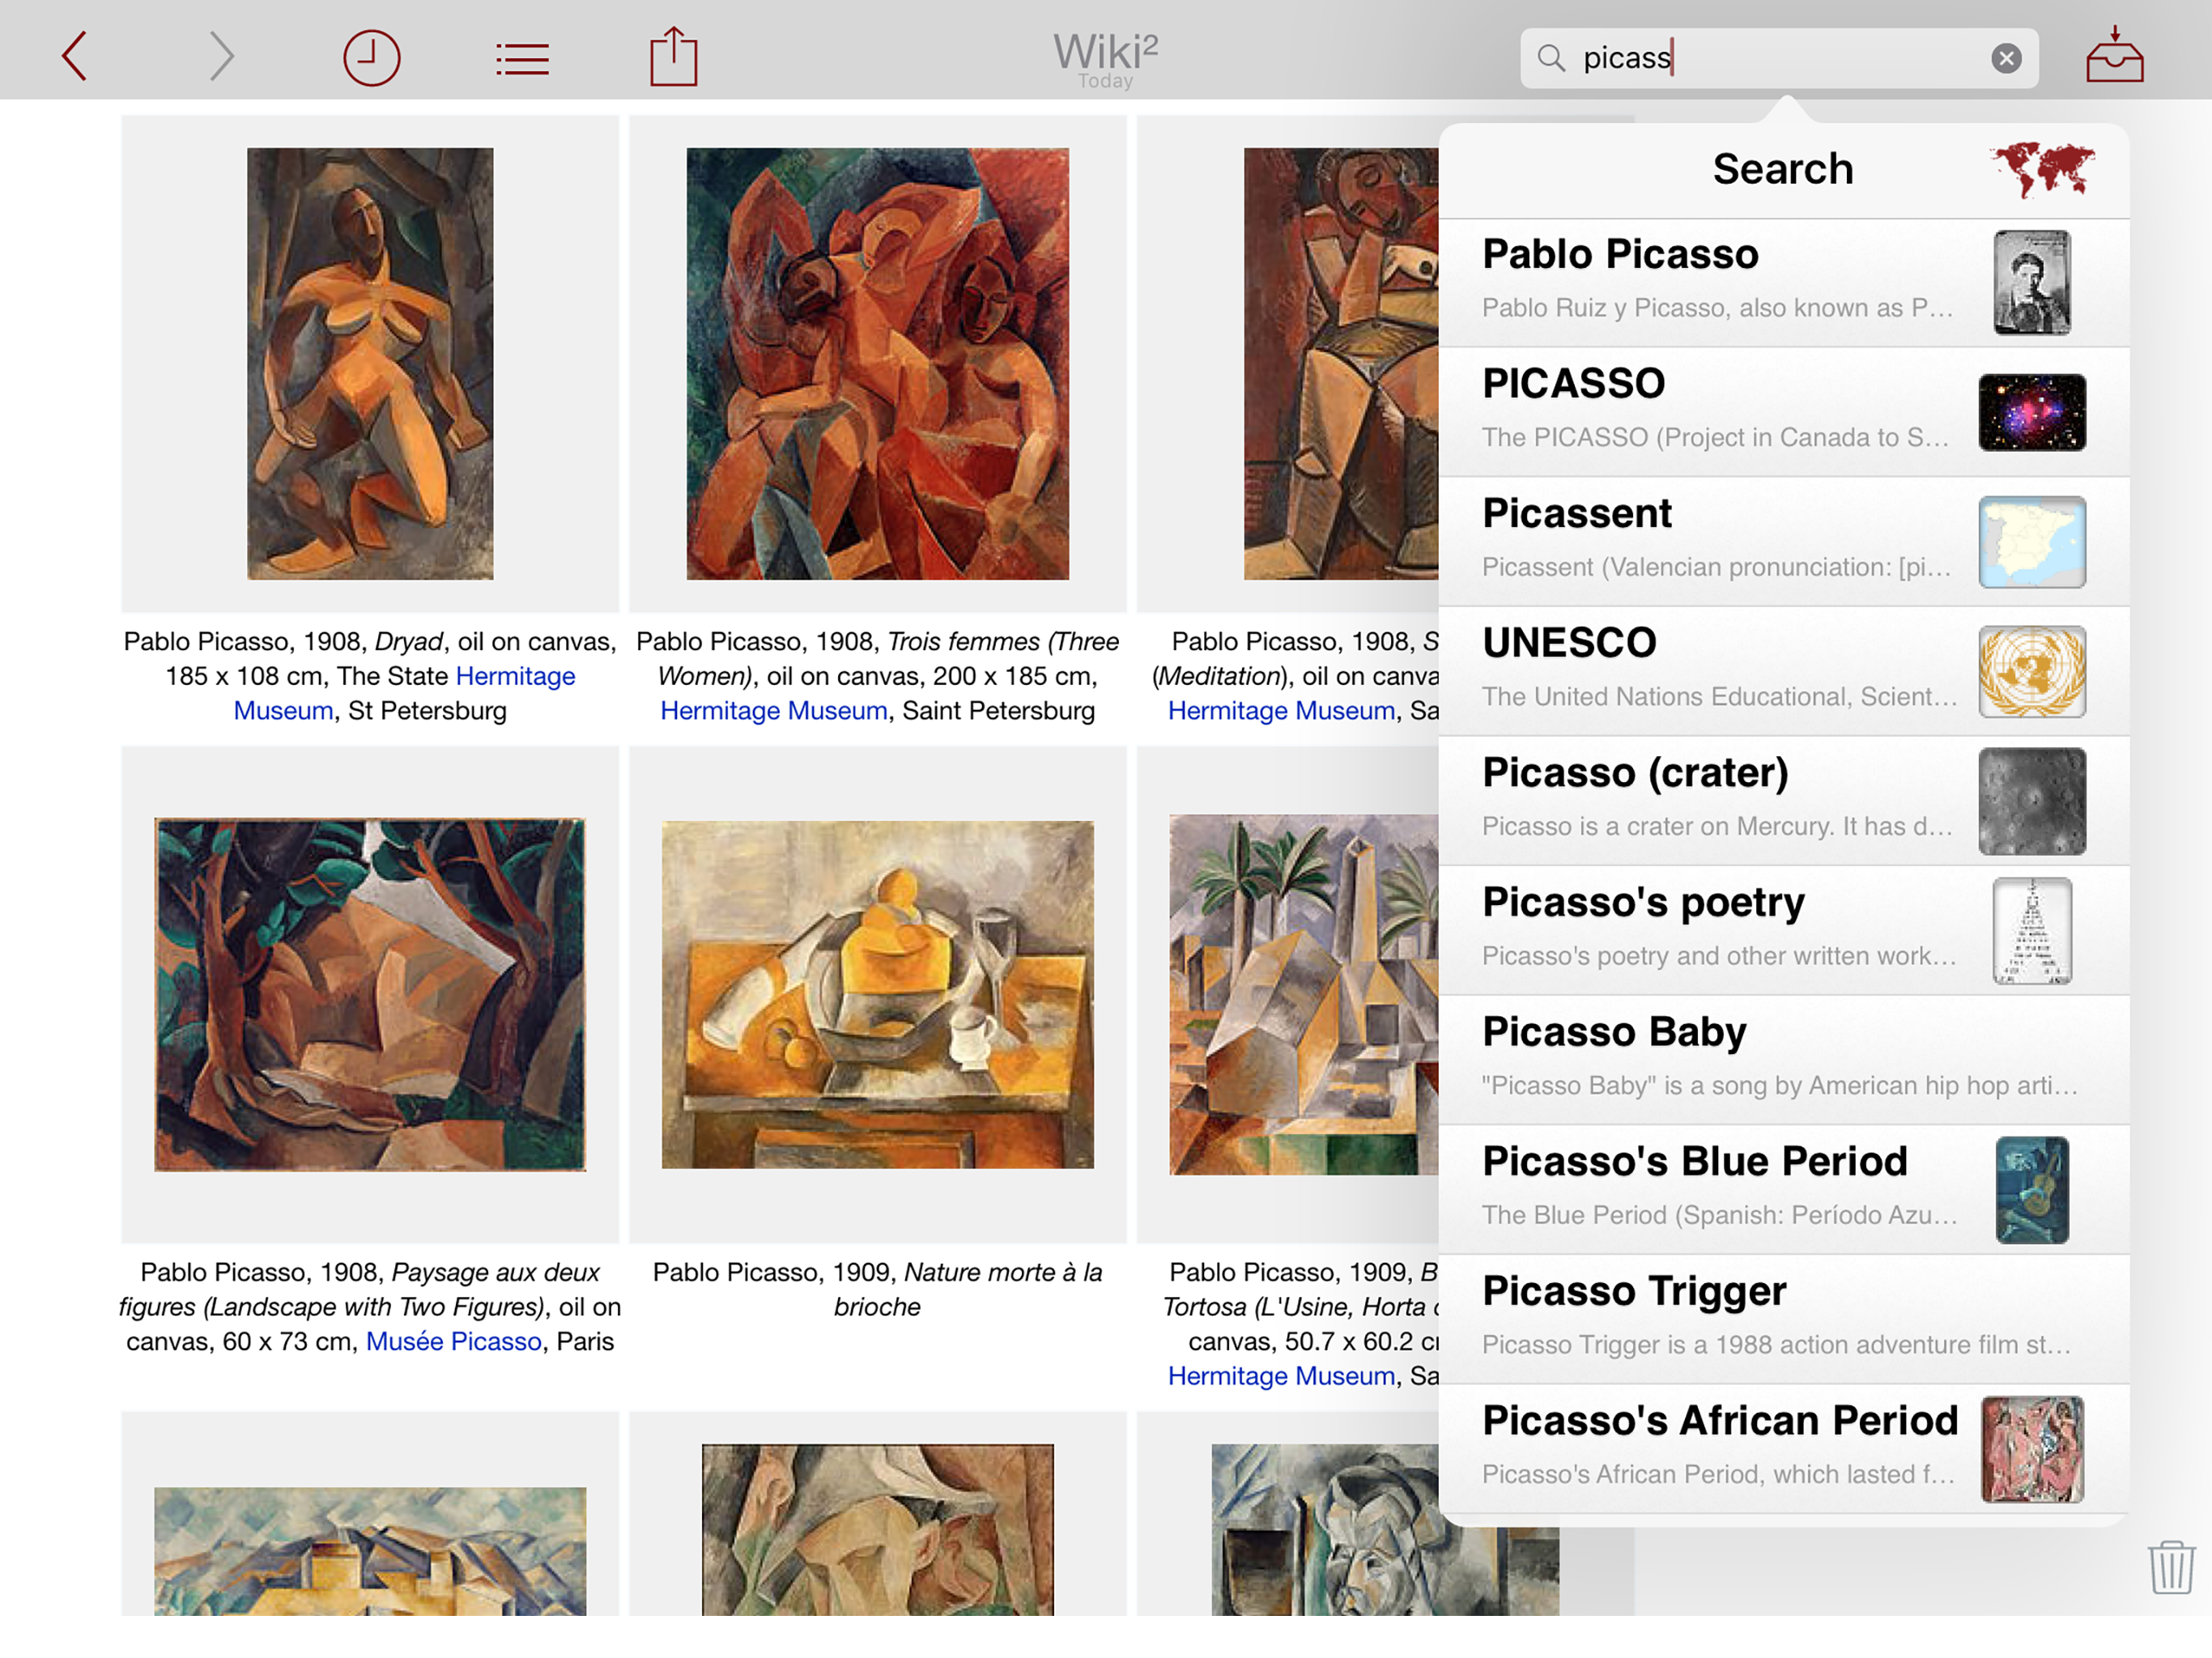2212x1658 pixels.
Task: Tap the trash bin icon
Action: point(2170,1567)
